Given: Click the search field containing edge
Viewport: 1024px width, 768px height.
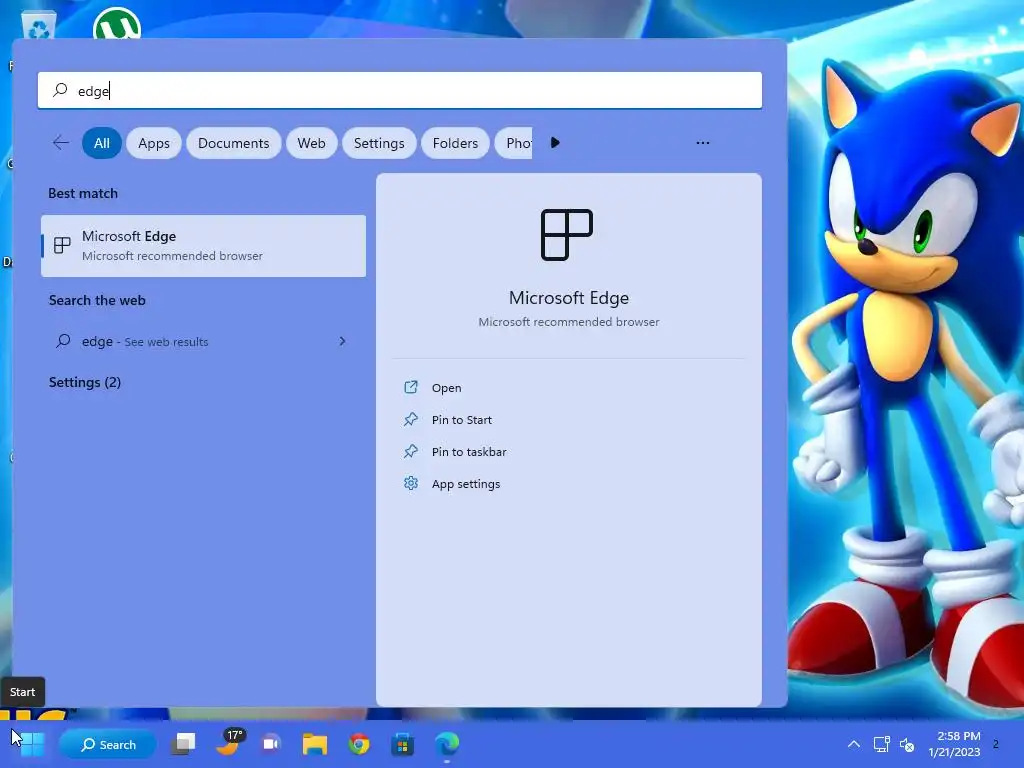Looking at the screenshot, I should coord(400,90).
